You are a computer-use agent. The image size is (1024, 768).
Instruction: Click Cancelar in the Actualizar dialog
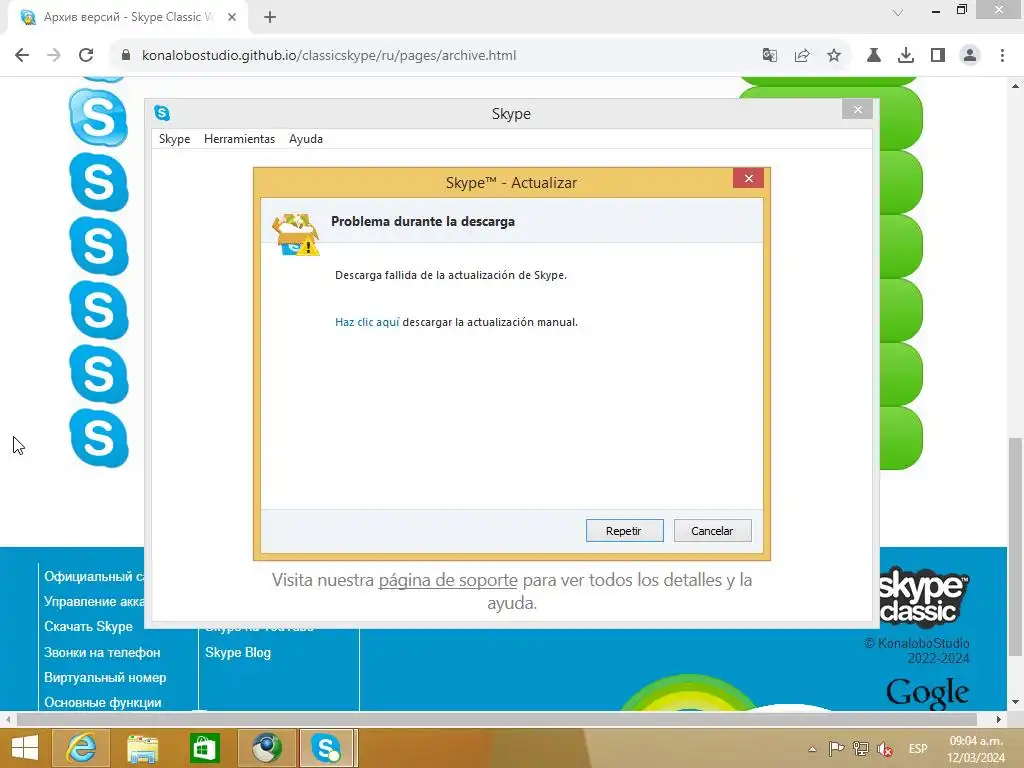click(x=712, y=530)
